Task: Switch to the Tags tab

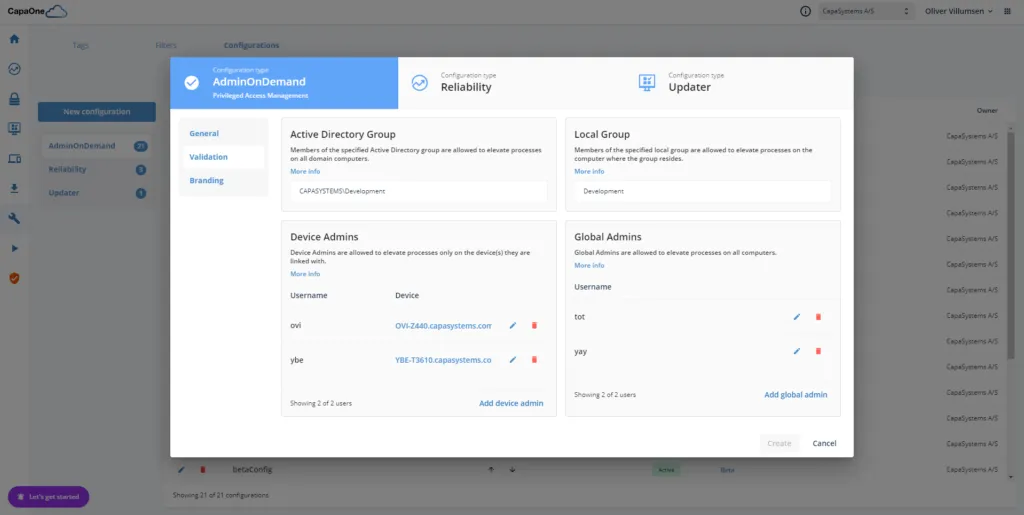Action: click(80, 46)
